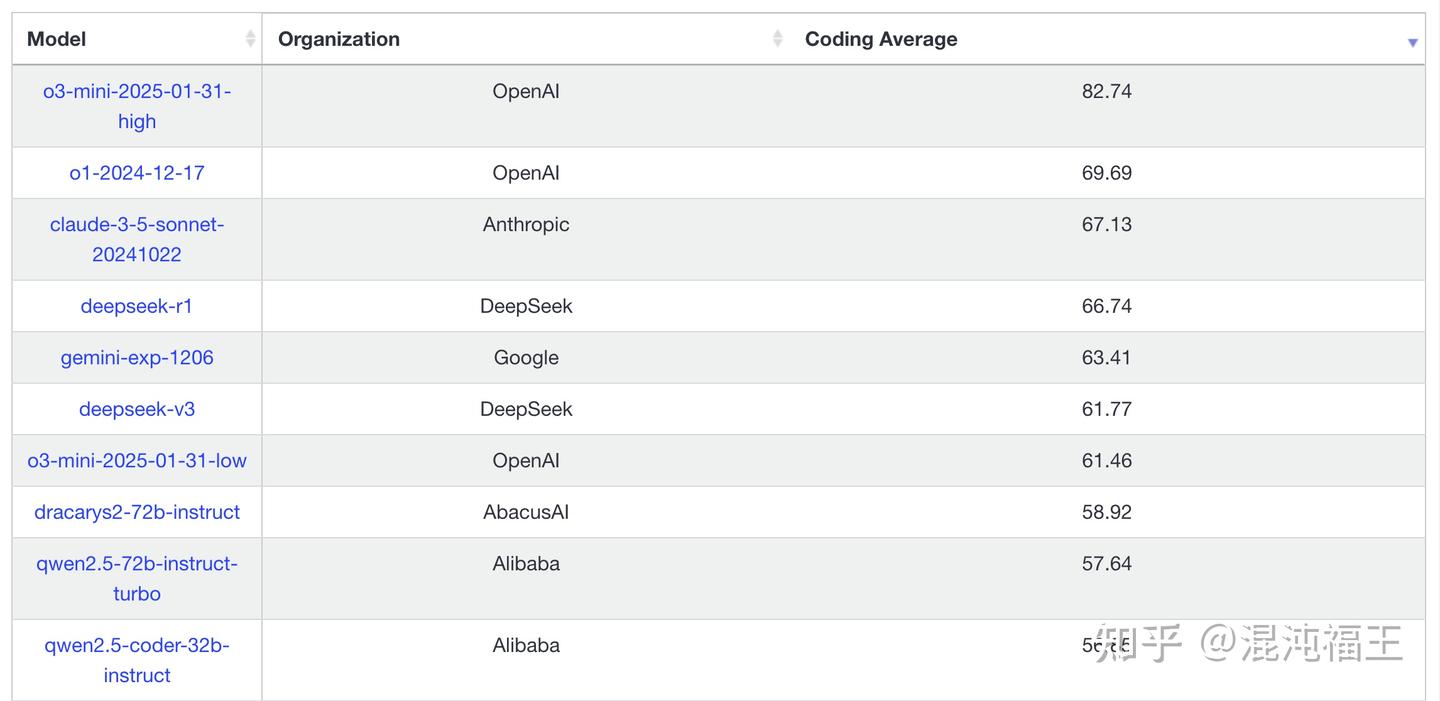
Task: Open the o1-2024-12-17 model link
Action: tap(137, 173)
